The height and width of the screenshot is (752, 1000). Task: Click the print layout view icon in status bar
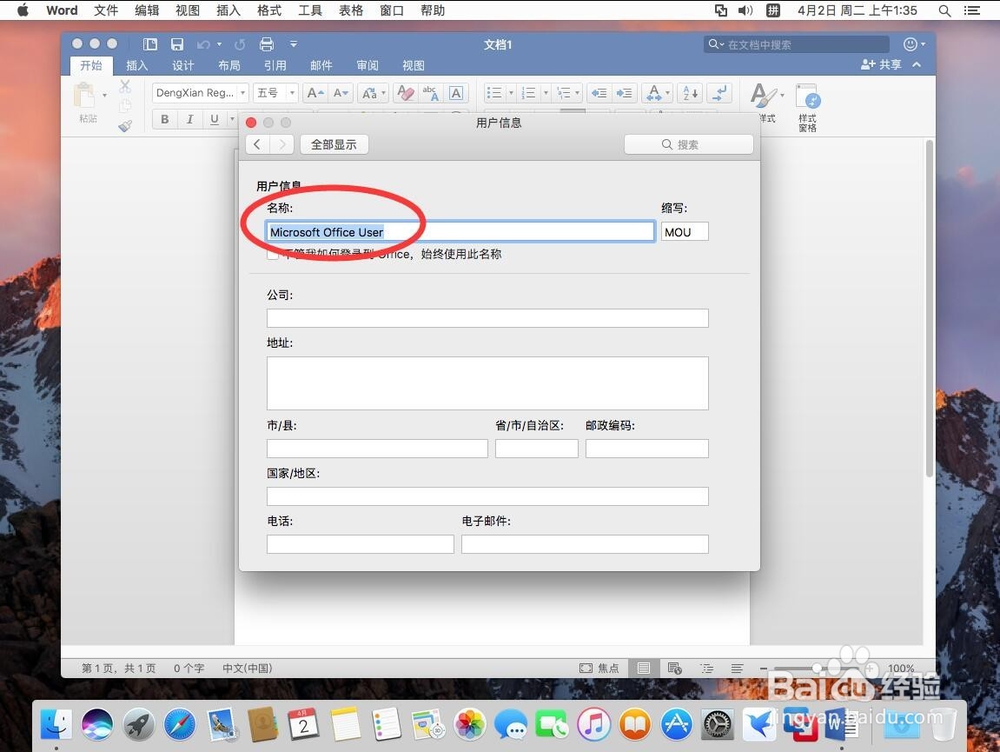pos(643,668)
